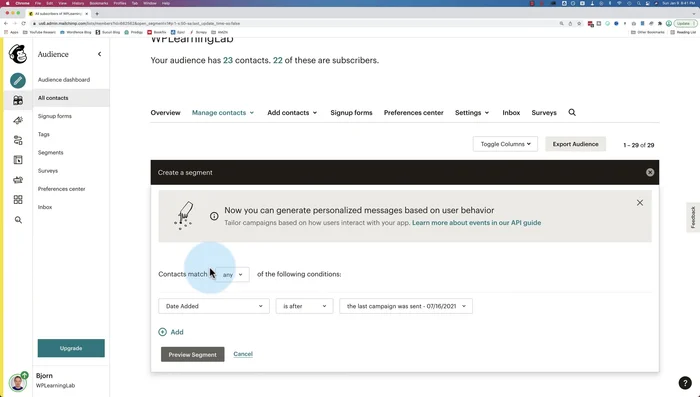Open the macOS Apple menu
This screenshot has height=397, width=700.
(7, 3)
